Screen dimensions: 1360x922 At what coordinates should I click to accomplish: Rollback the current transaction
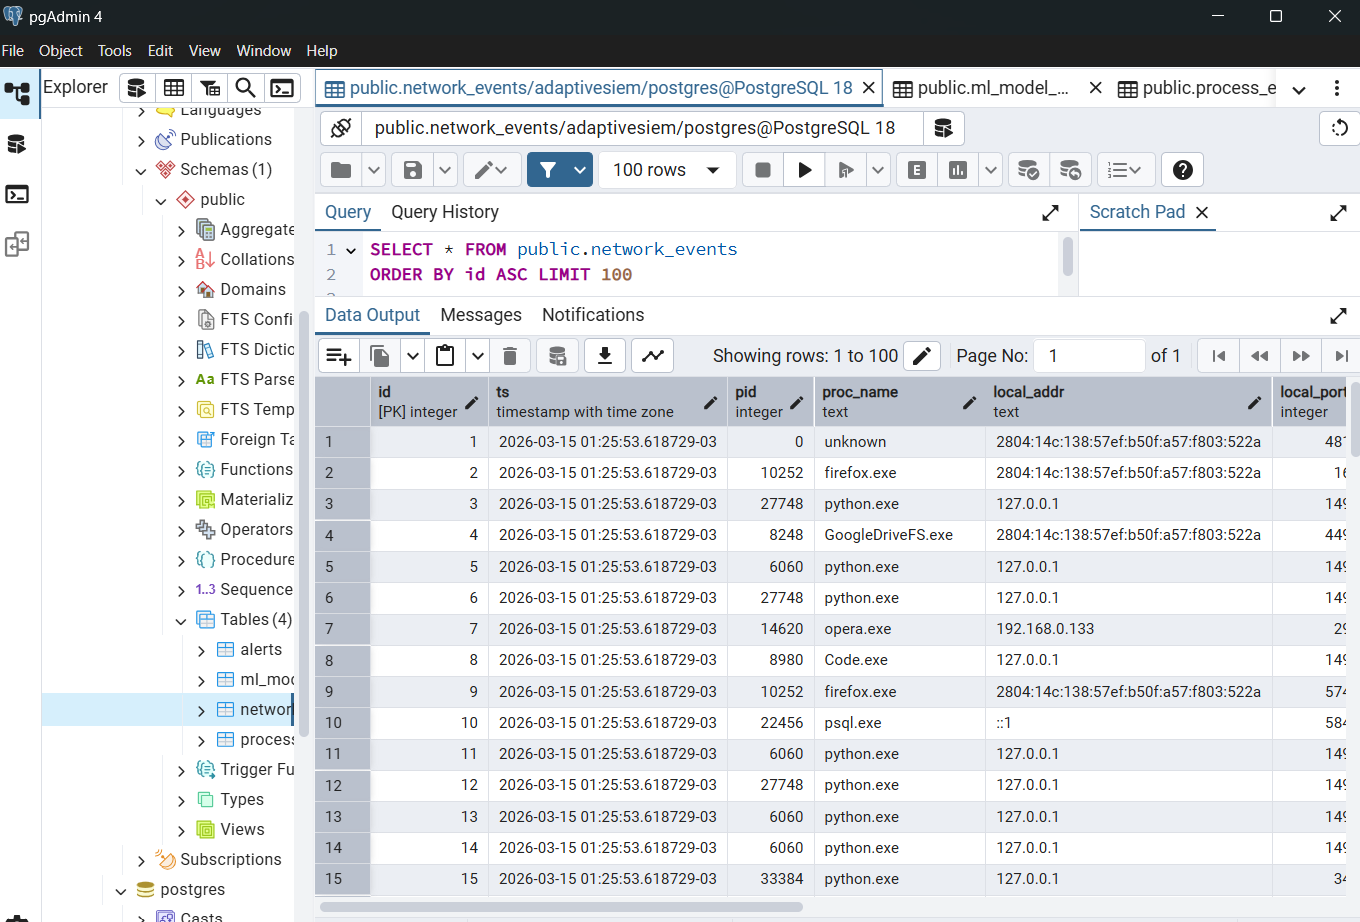point(1070,169)
